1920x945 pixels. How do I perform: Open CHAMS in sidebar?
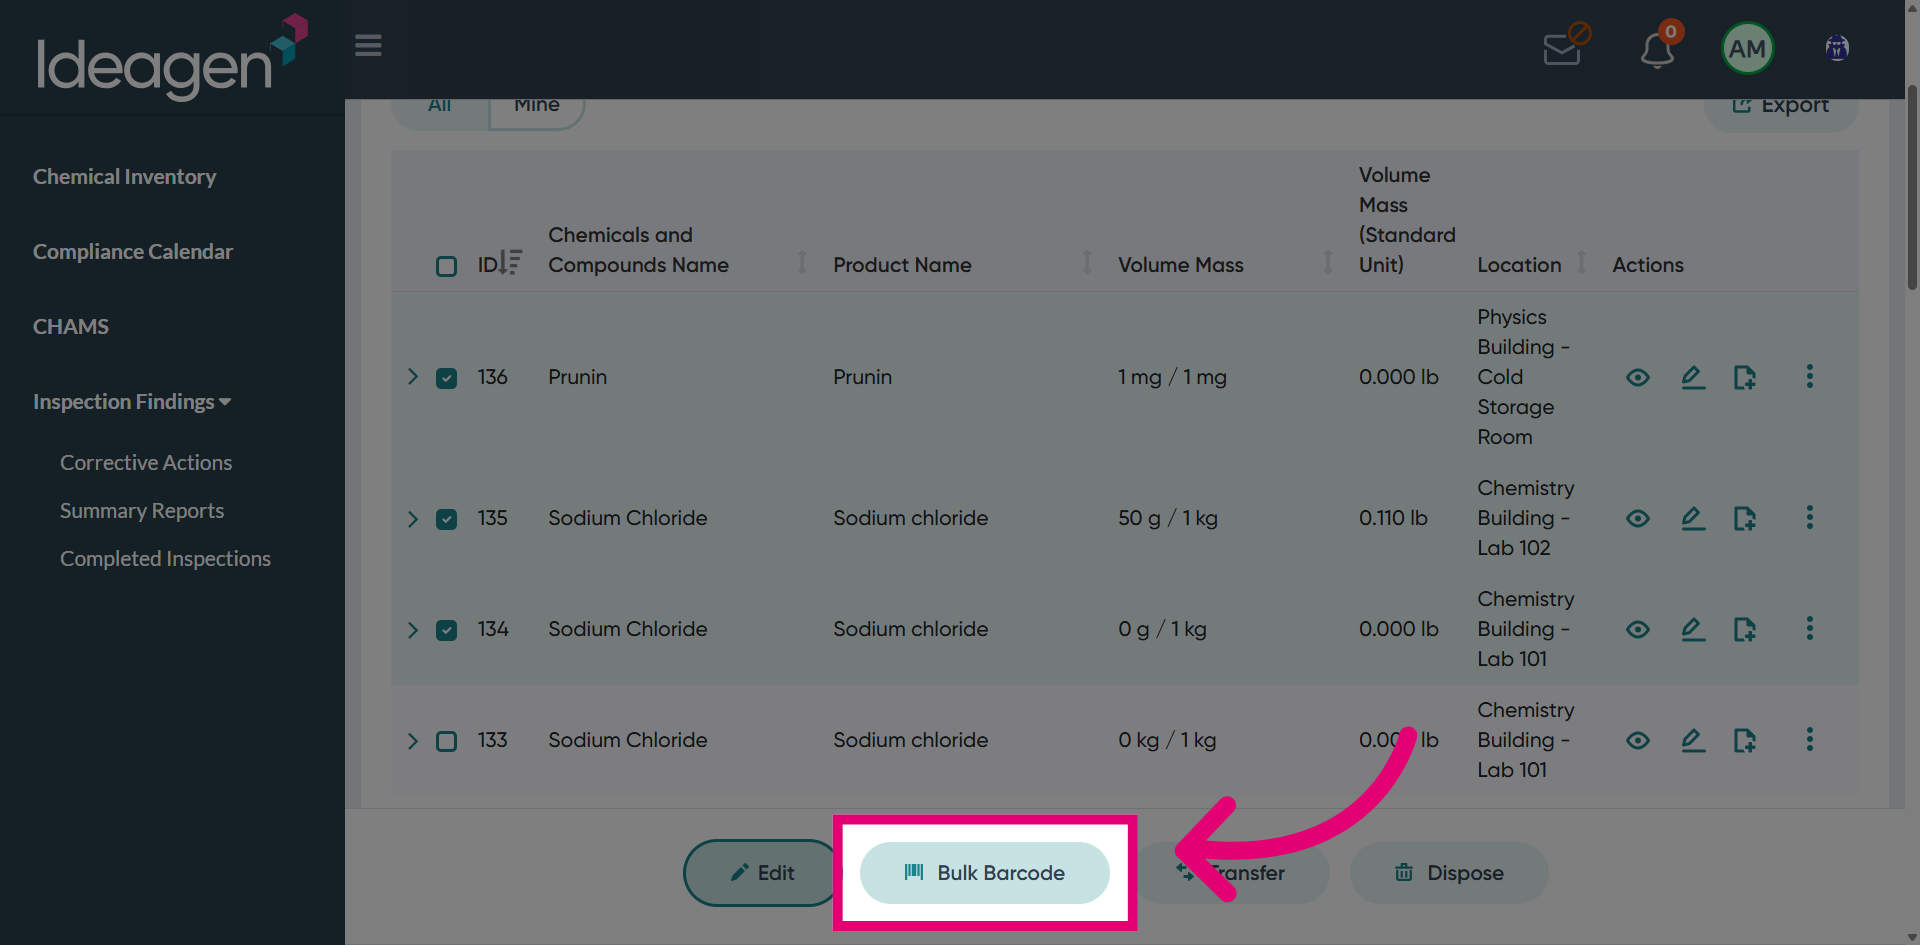71,326
